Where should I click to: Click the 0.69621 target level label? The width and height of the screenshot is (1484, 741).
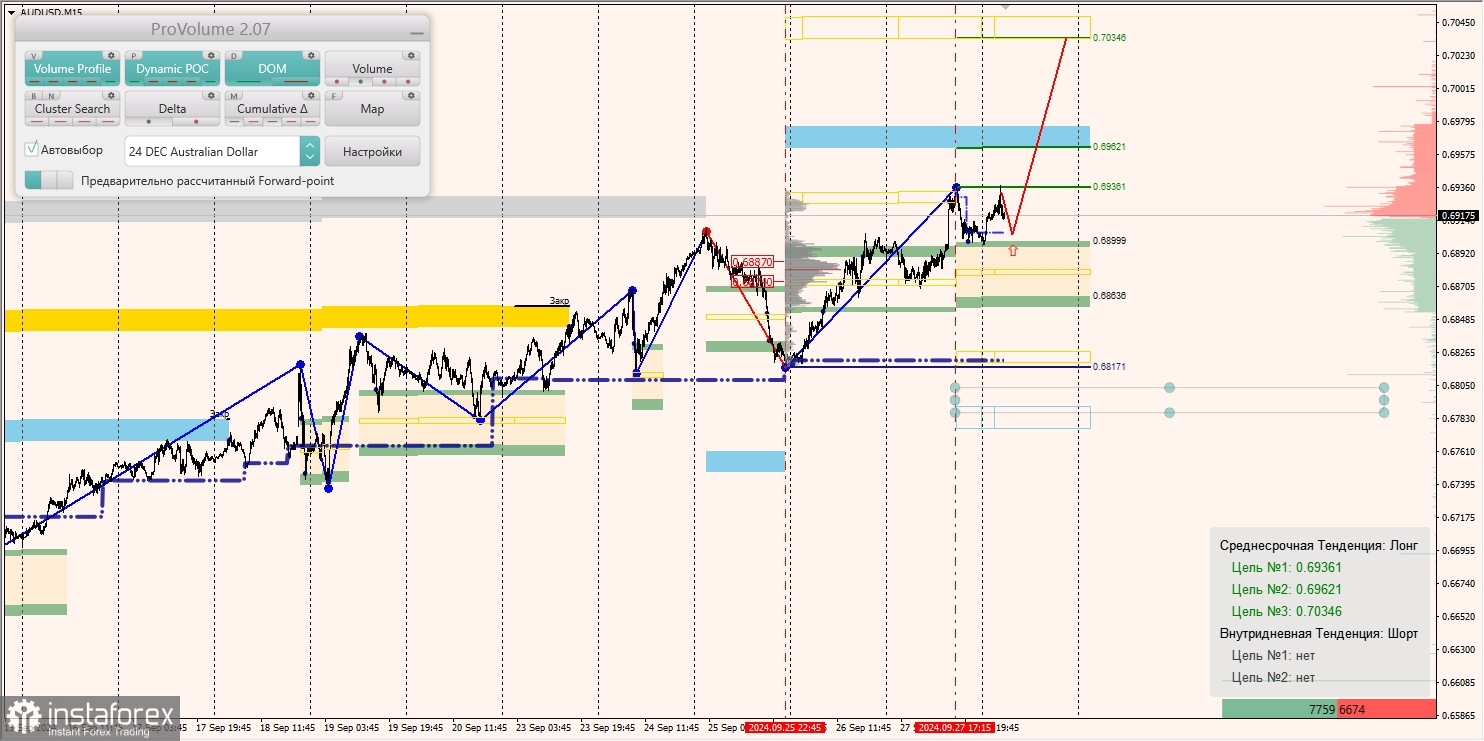[x=1110, y=146]
